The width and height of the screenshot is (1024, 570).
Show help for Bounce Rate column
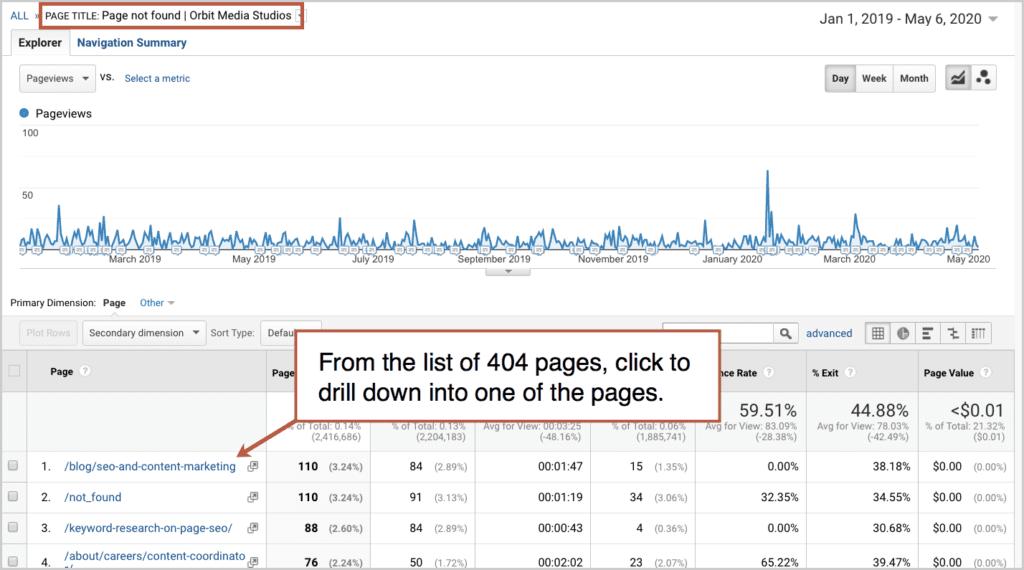(769, 372)
